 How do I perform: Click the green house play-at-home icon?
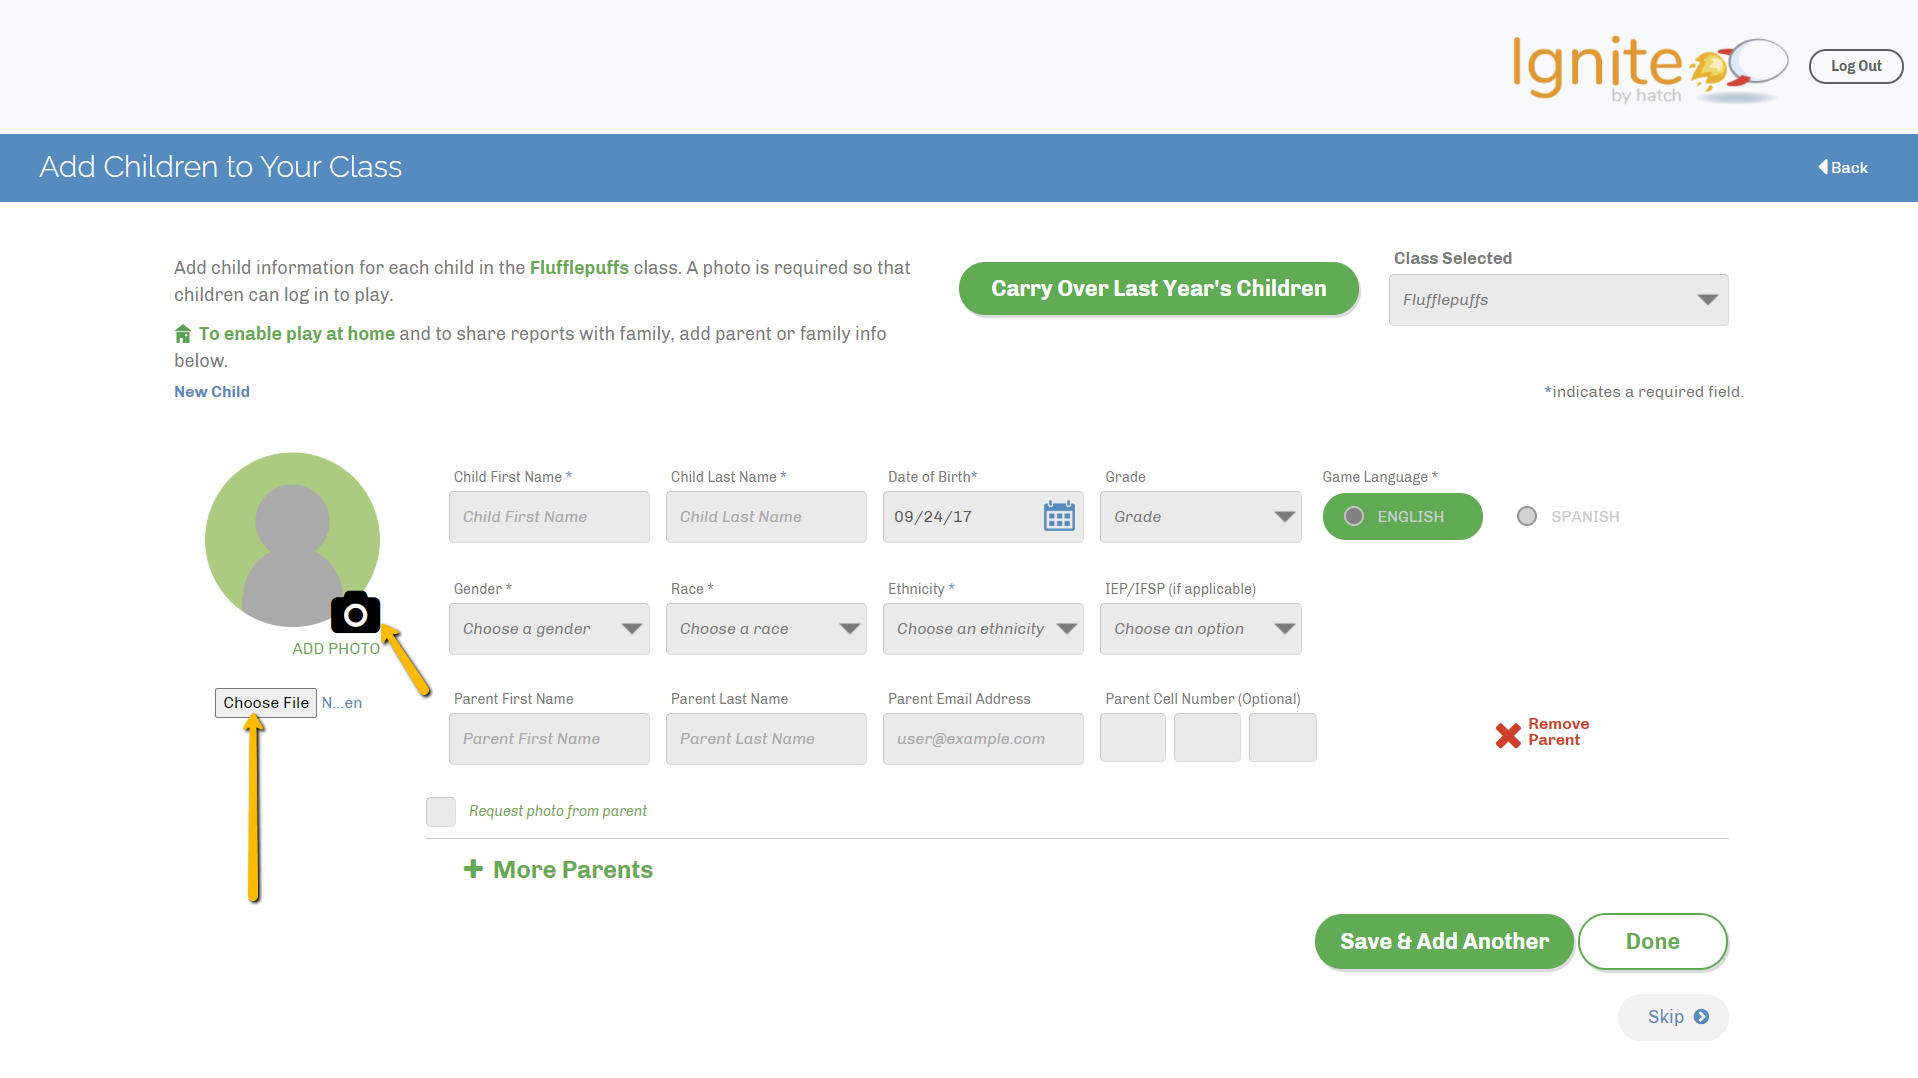[x=183, y=334]
